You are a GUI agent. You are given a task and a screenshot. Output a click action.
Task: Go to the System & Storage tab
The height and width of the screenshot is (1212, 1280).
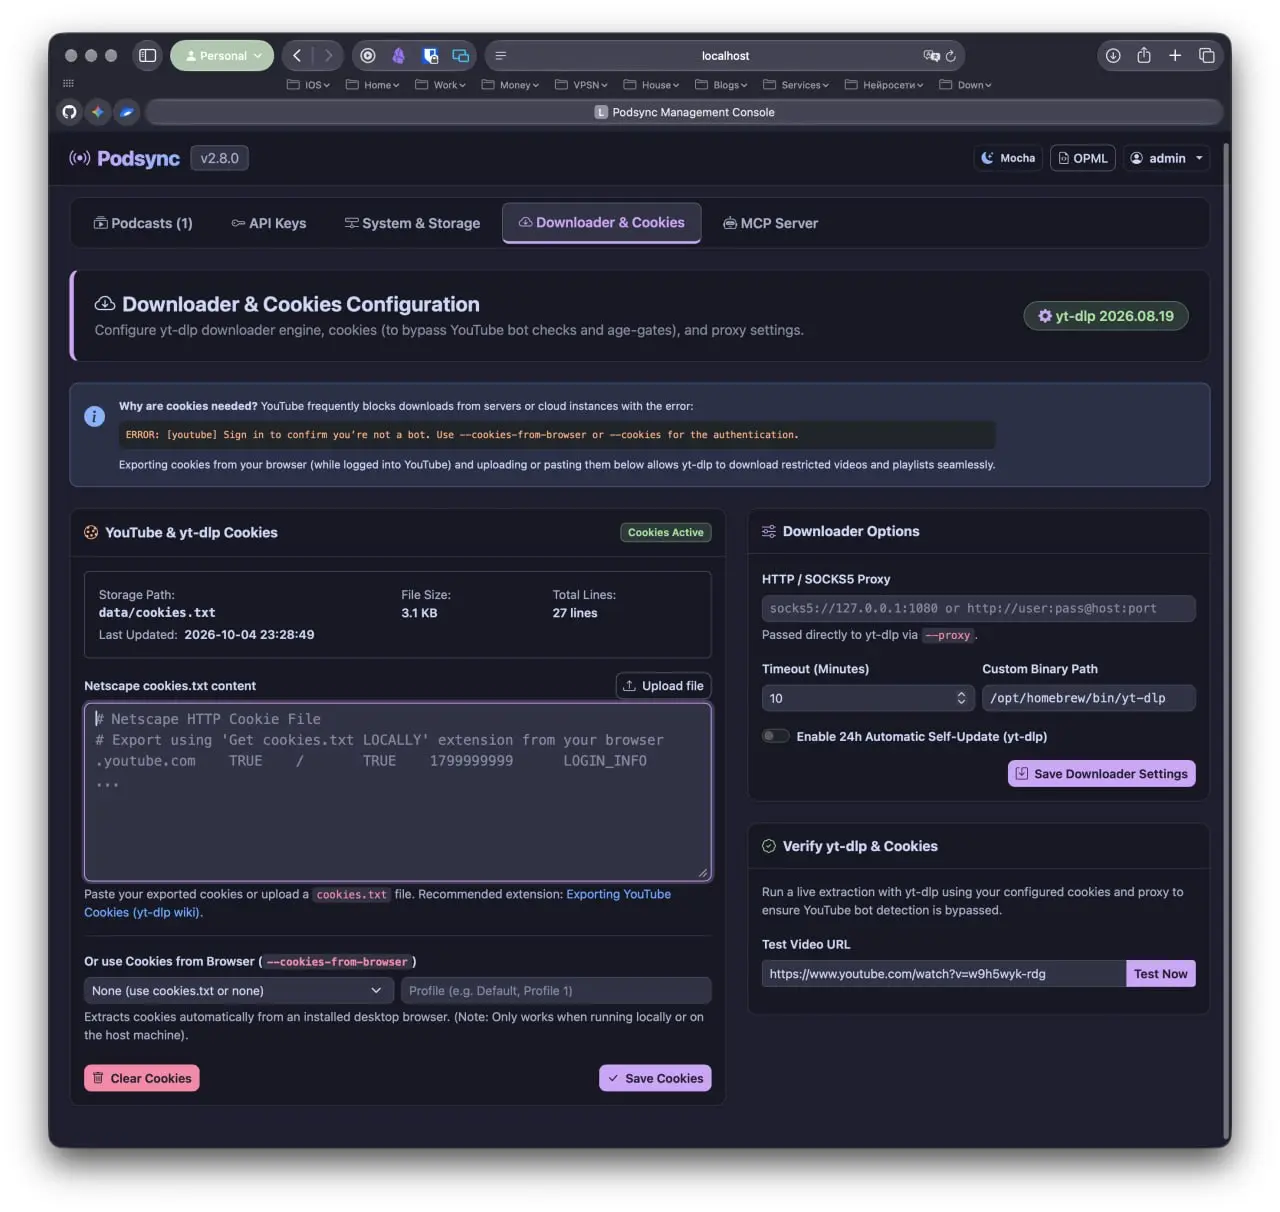click(412, 223)
